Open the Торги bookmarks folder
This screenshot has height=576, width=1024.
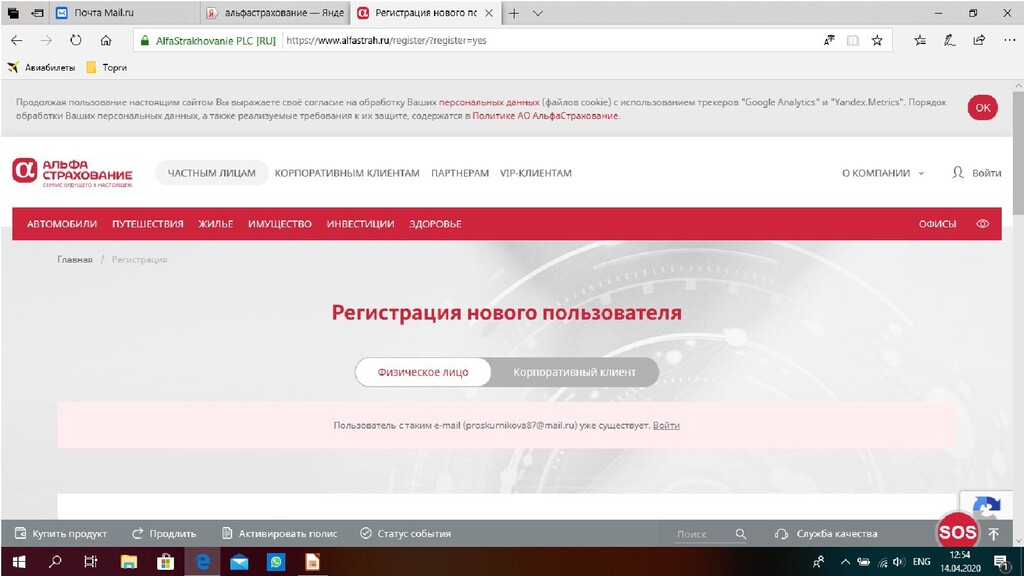coord(106,67)
